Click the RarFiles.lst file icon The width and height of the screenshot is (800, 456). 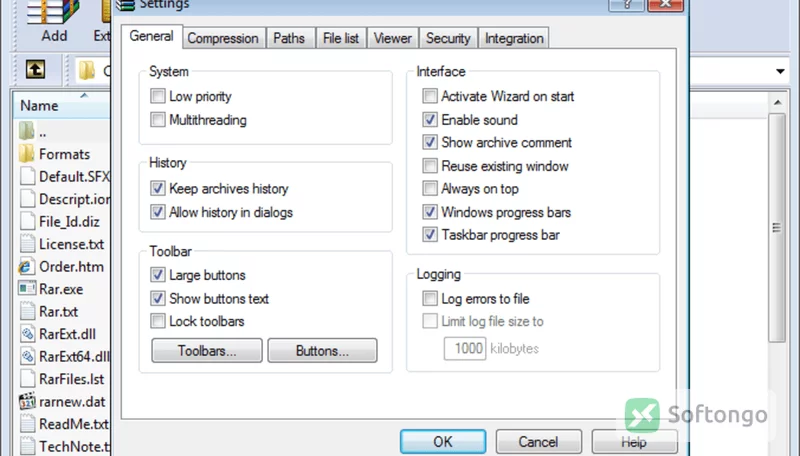click(27, 378)
